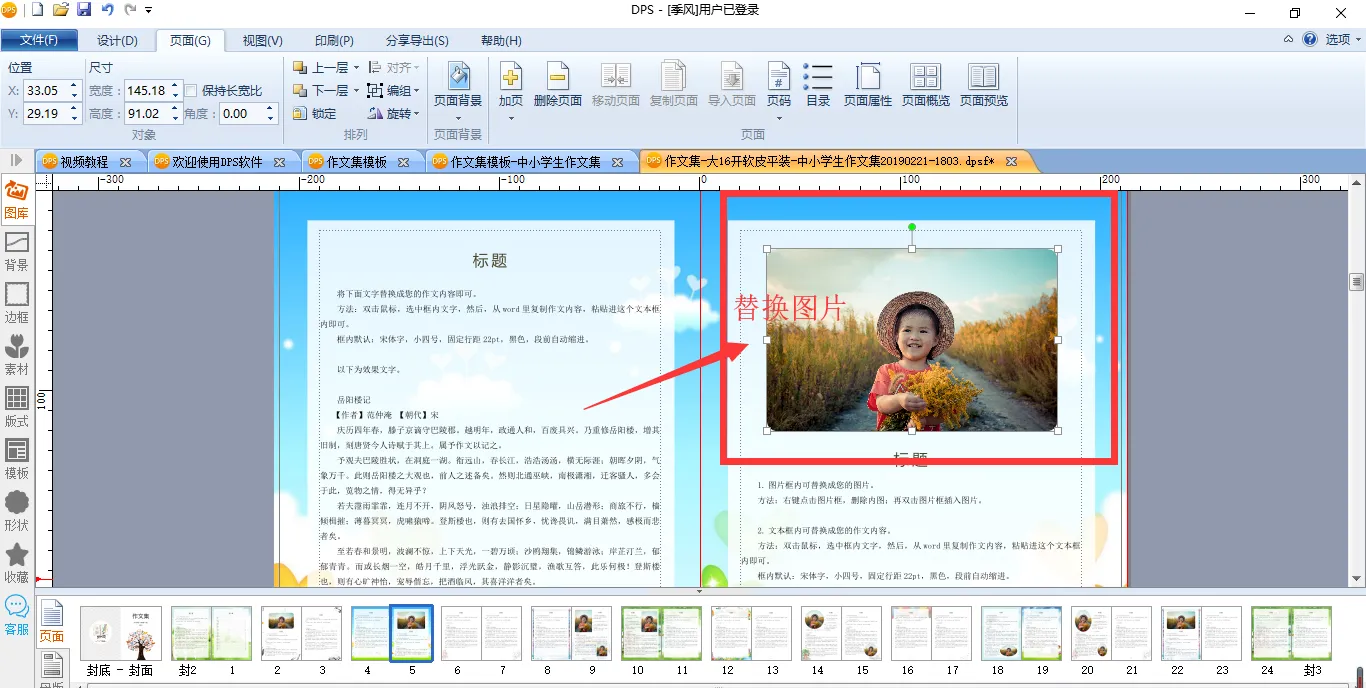Open 页面概览 page overview

point(926,85)
